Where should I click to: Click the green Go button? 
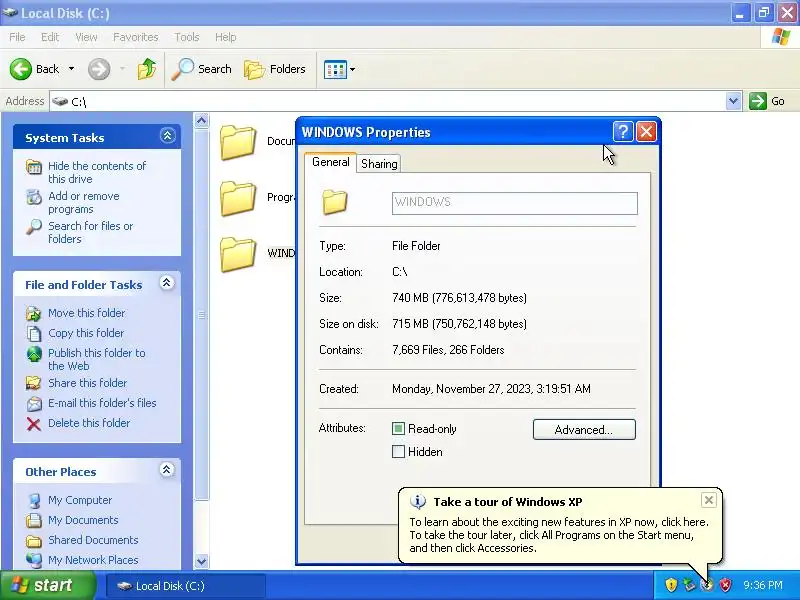coord(767,101)
